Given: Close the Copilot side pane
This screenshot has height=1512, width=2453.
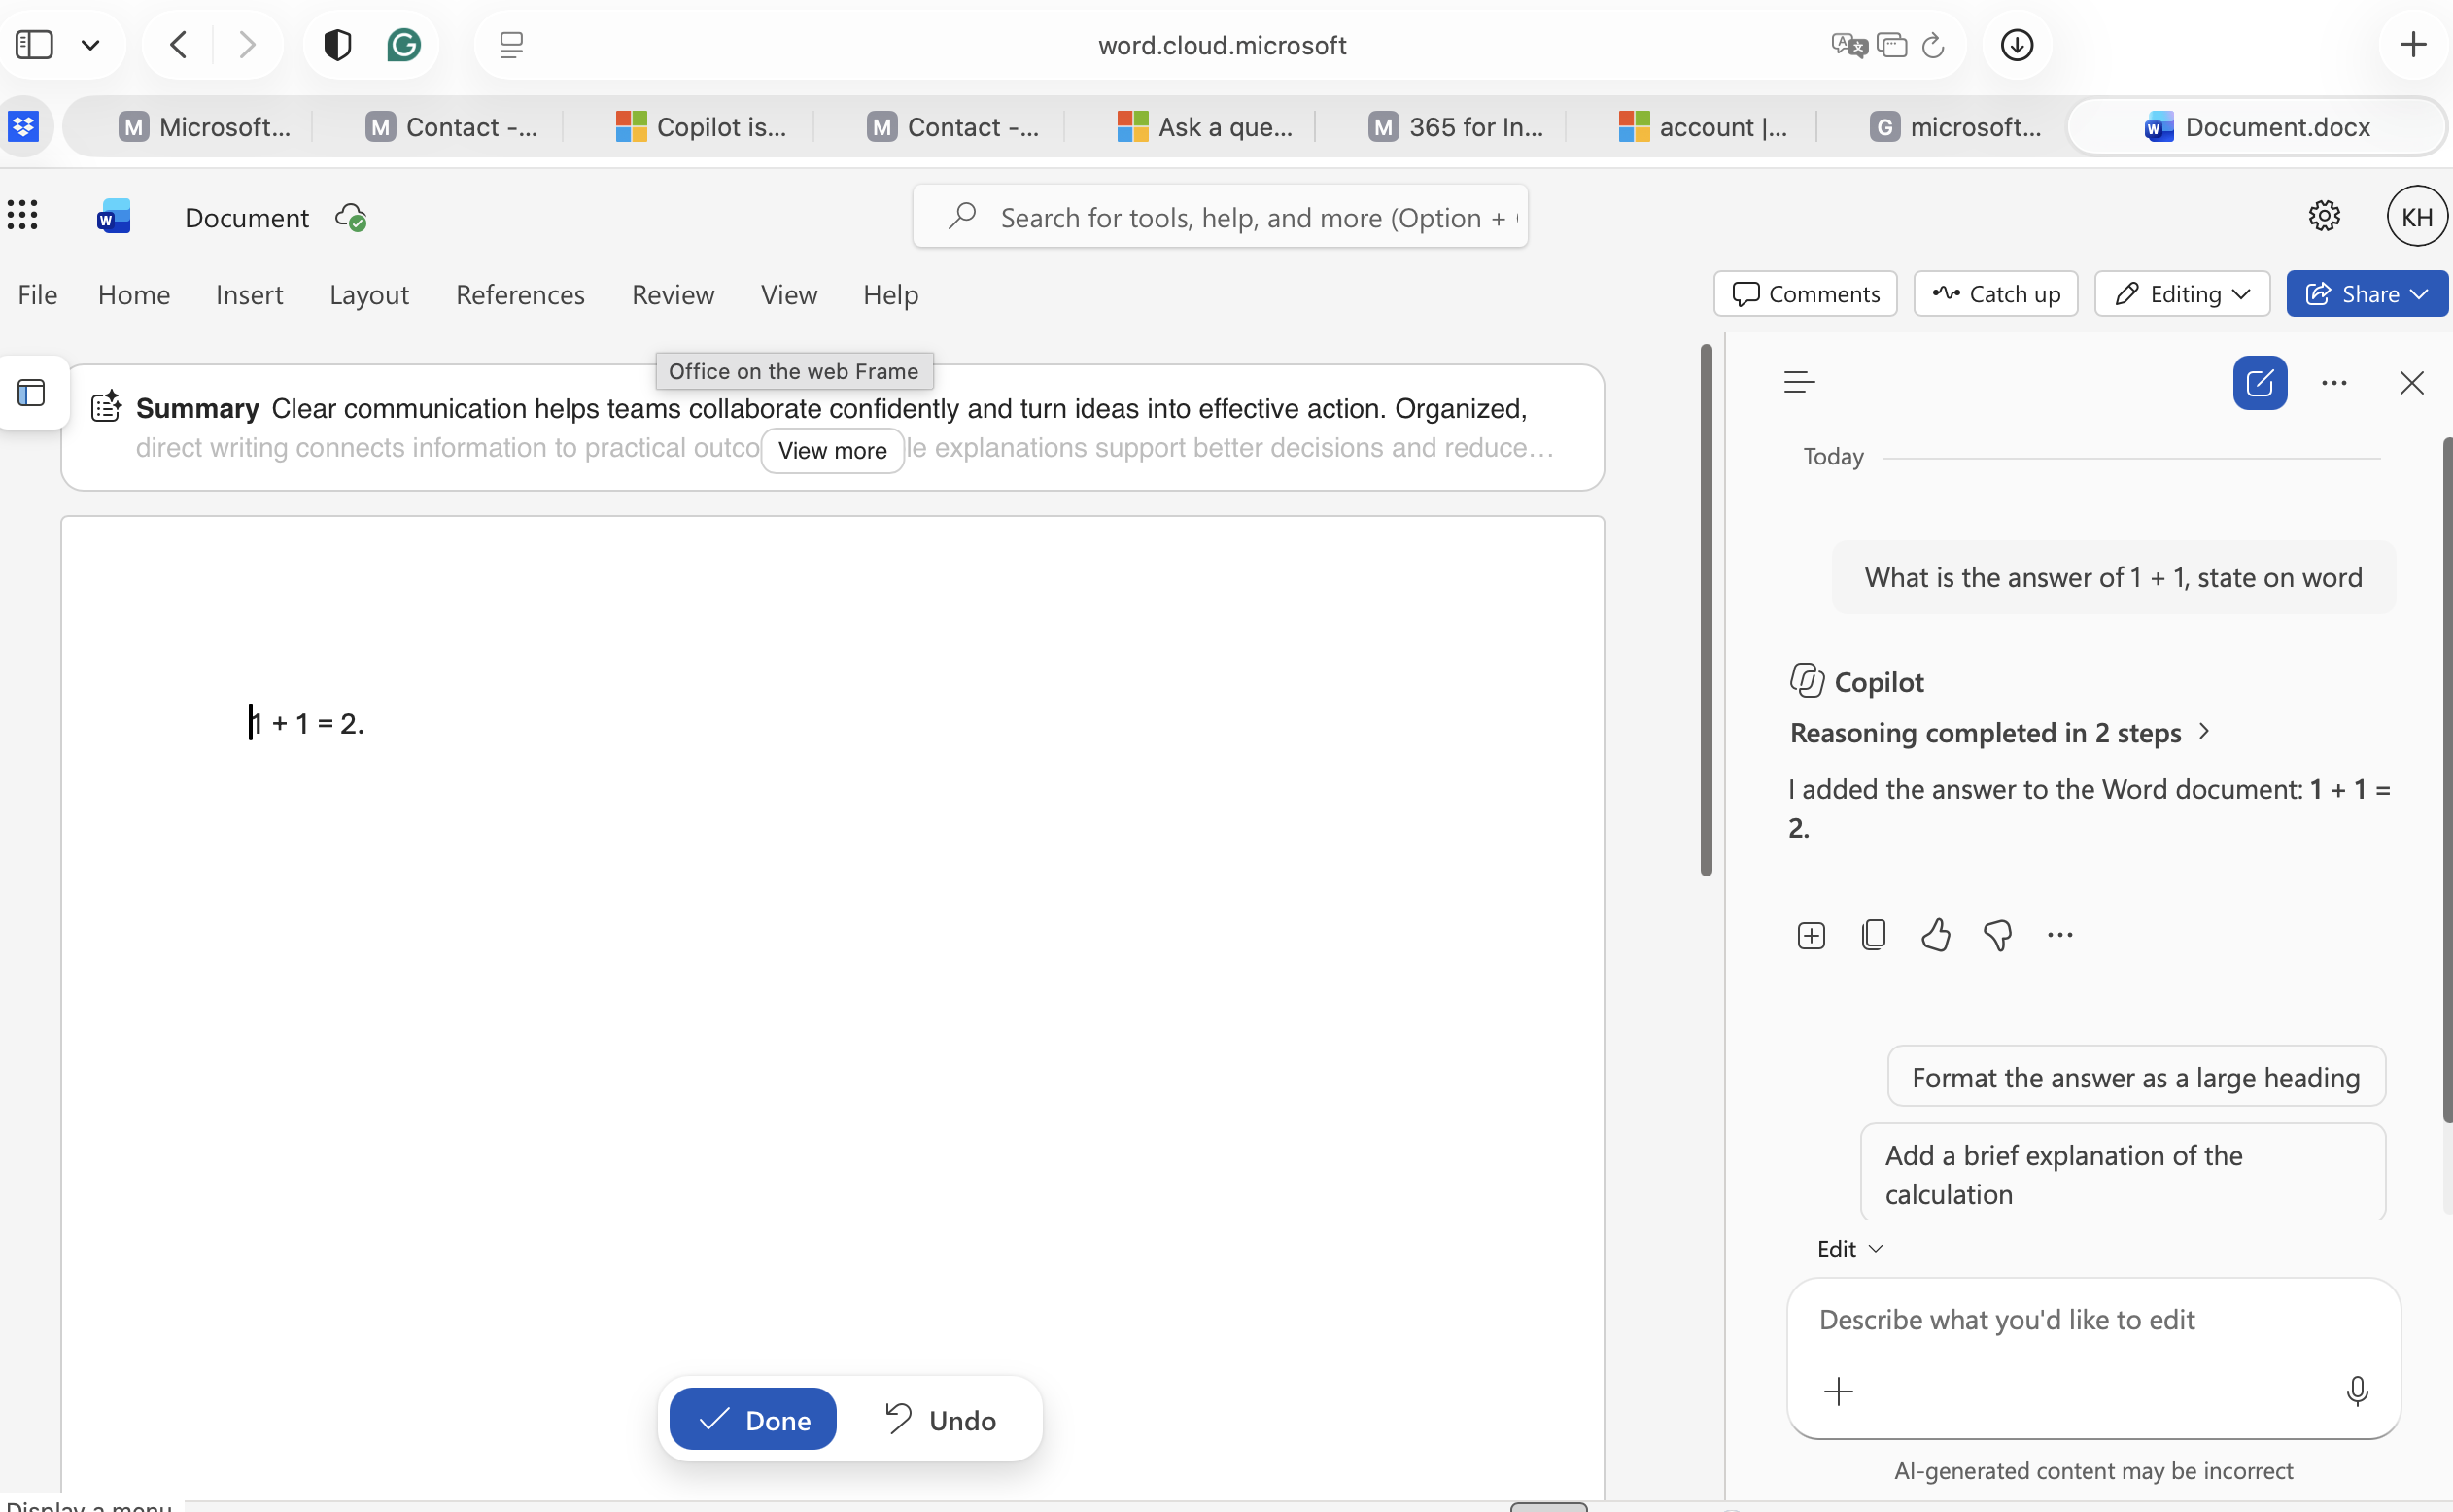Looking at the screenshot, I should pos(2411,383).
